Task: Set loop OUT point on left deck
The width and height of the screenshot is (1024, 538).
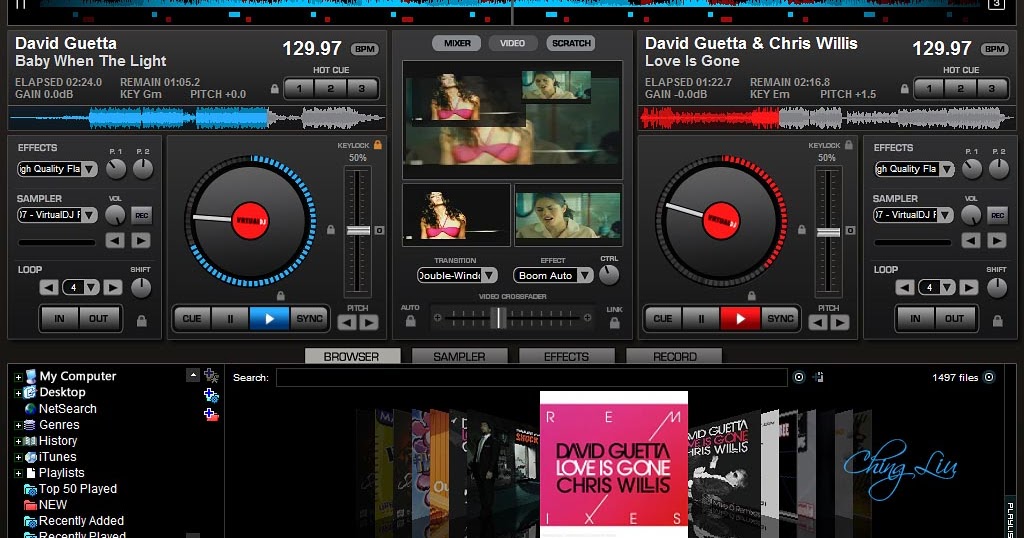Action: (99, 319)
